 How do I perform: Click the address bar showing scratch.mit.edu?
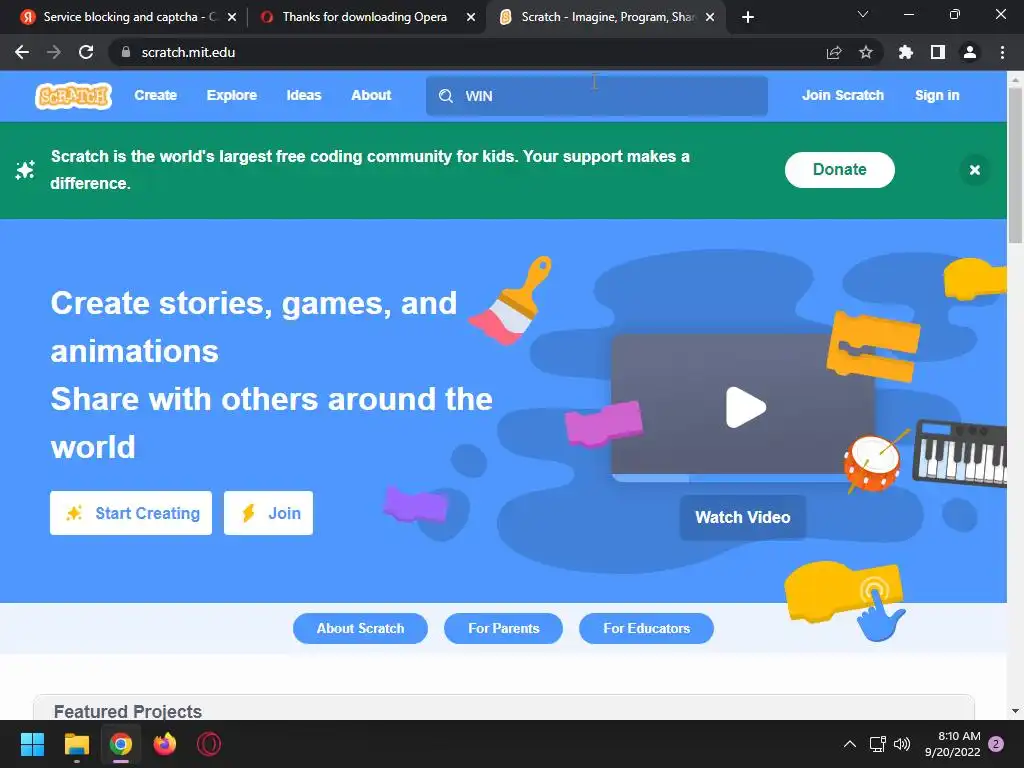click(x=470, y=52)
